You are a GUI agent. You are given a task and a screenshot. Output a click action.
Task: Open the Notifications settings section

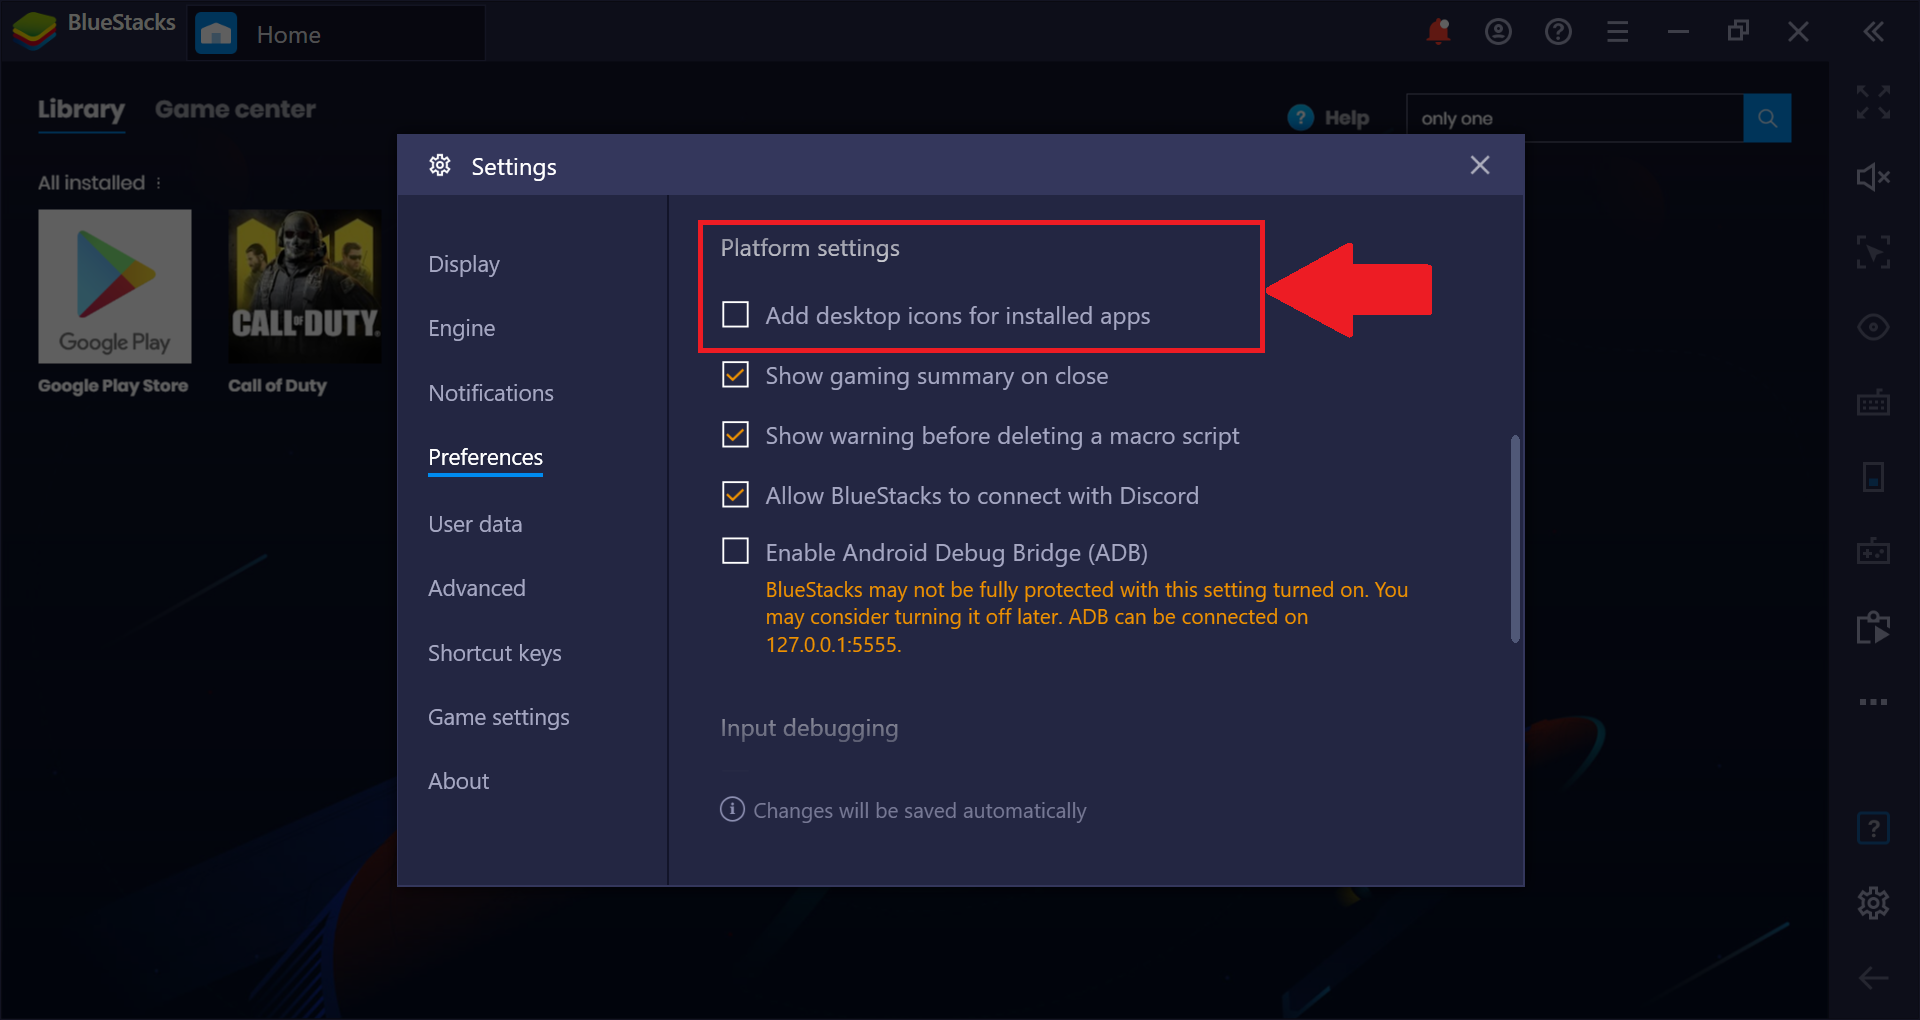click(x=491, y=393)
